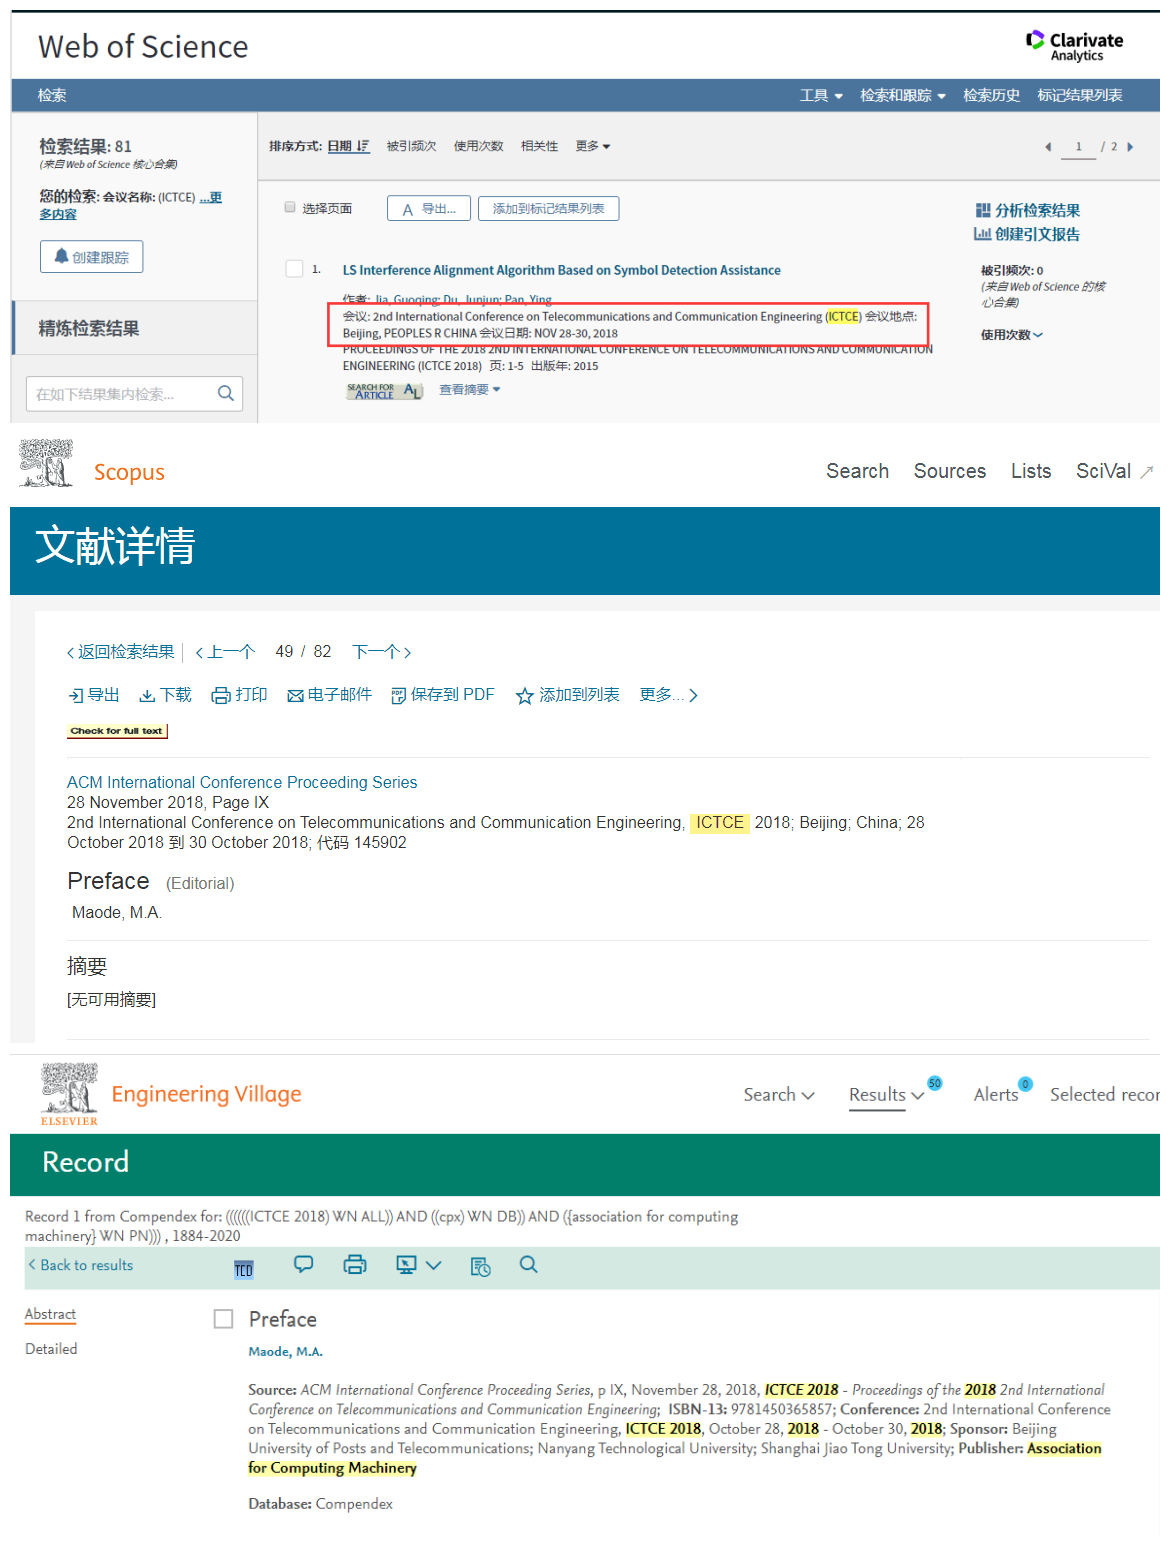Click Add to List (添加到列表) star

pos(567,695)
